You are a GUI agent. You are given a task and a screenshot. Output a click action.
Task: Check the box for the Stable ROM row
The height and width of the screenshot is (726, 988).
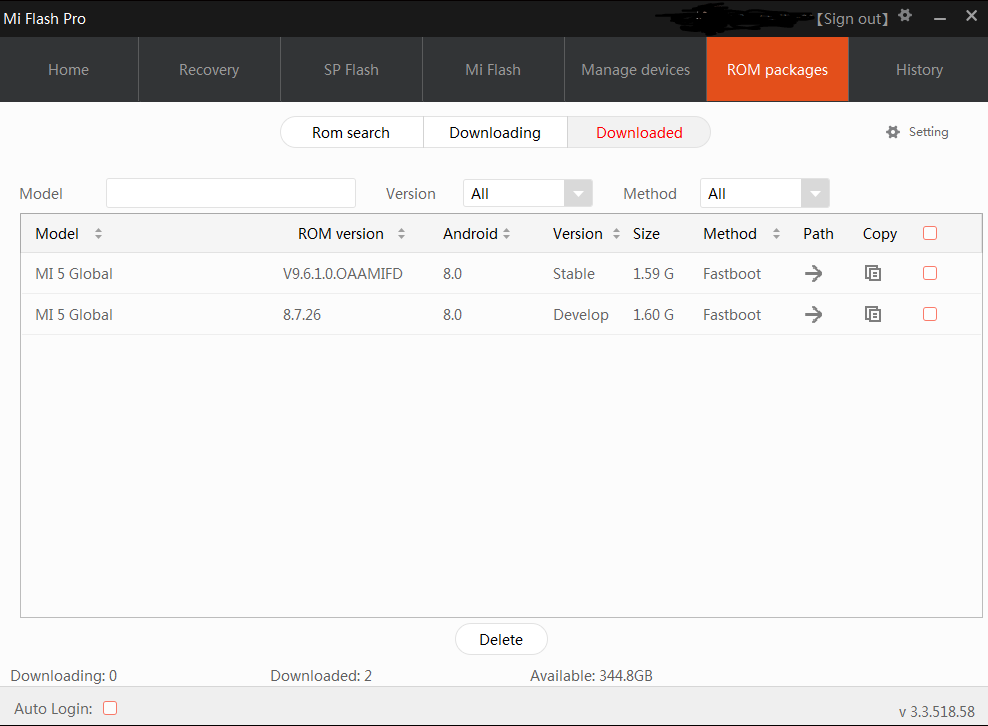(x=930, y=273)
